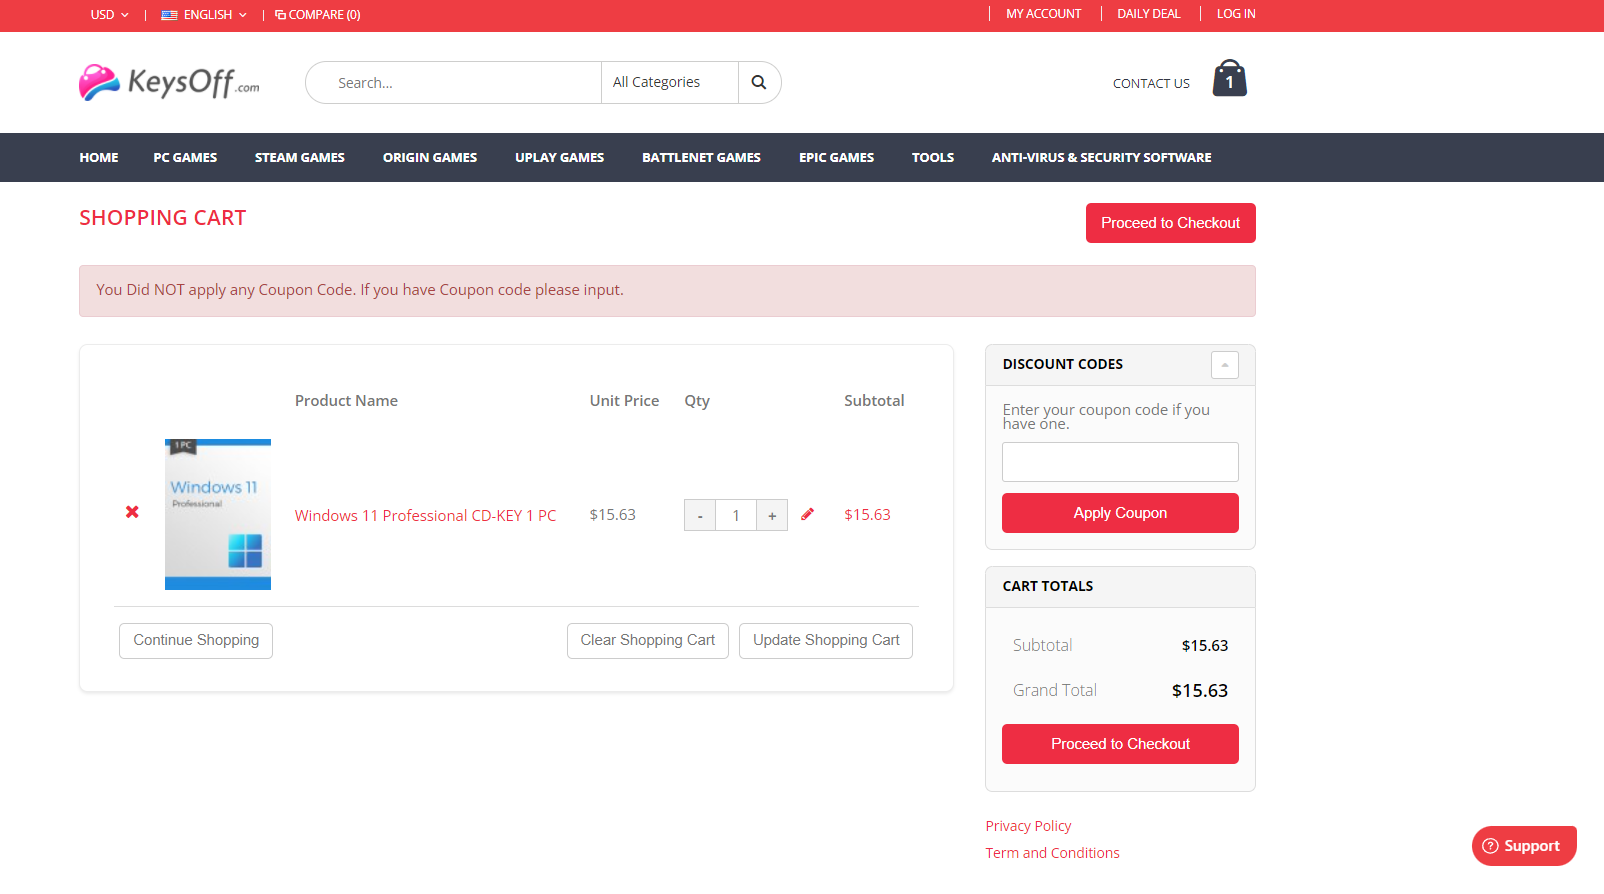Open PC Games menu
Screen dimensions: 1604x894
click(185, 158)
